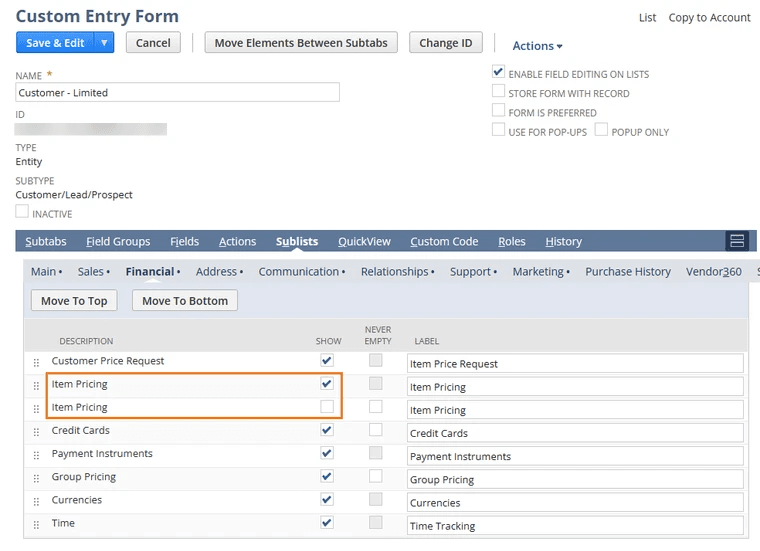The height and width of the screenshot is (551, 760).
Task: Check the Inactive checkbox
Action: (22, 211)
